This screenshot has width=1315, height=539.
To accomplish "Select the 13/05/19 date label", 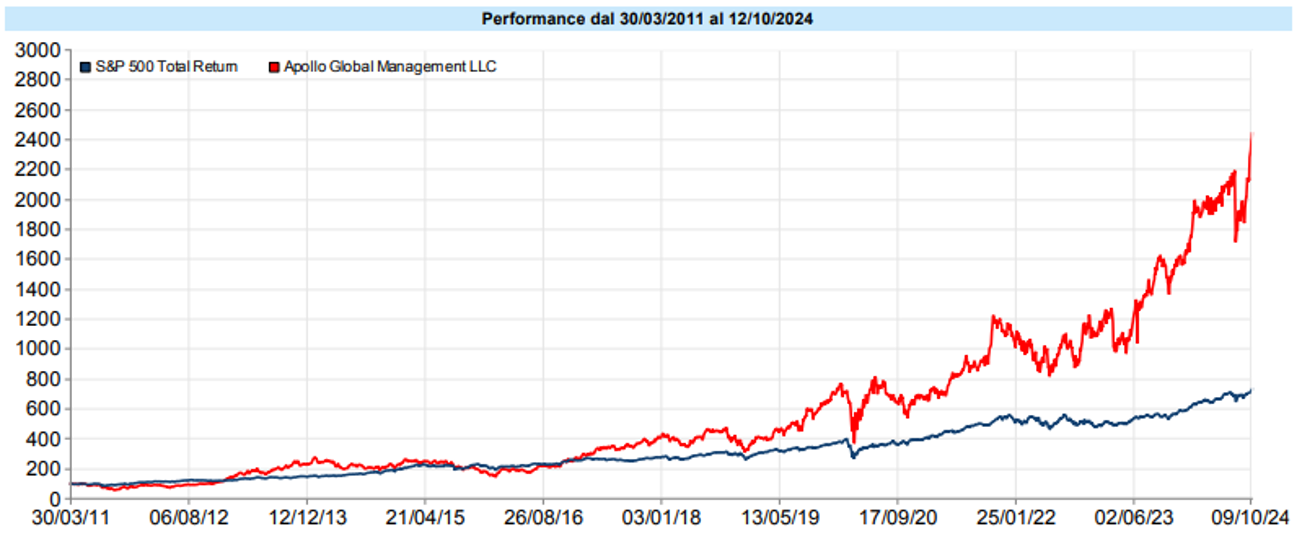I will tap(779, 520).
